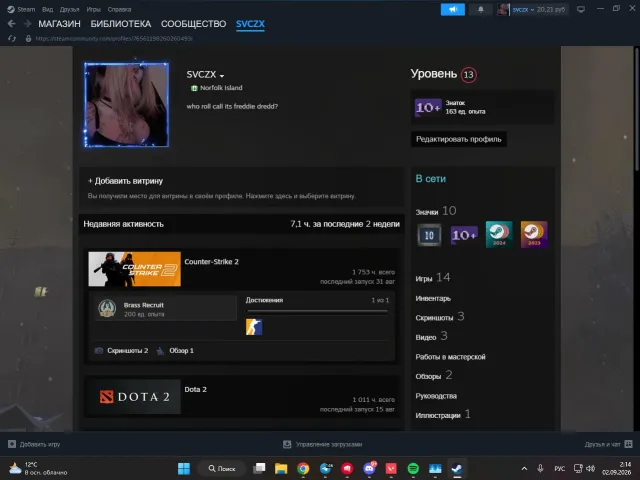Viewport: 640px width, 480px height.
Task: Open Скриншоты 2 under Counter-Strike 2
Action: (122, 351)
